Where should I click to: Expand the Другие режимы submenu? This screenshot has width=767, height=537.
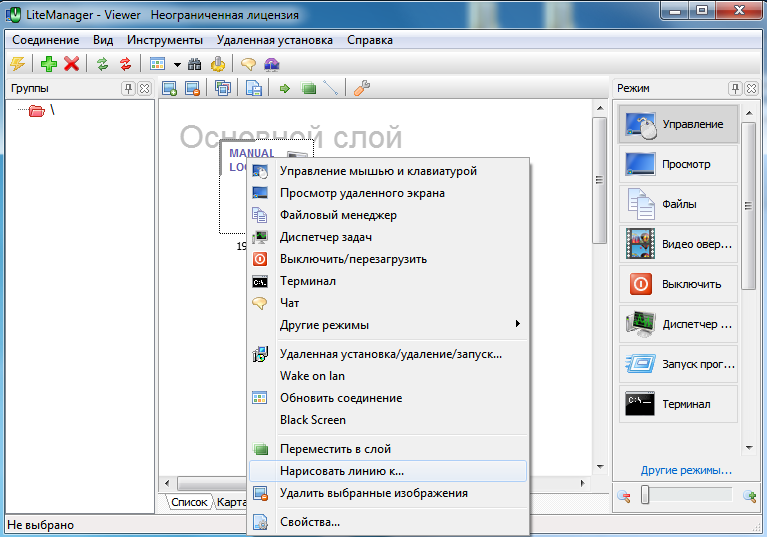pos(388,325)
